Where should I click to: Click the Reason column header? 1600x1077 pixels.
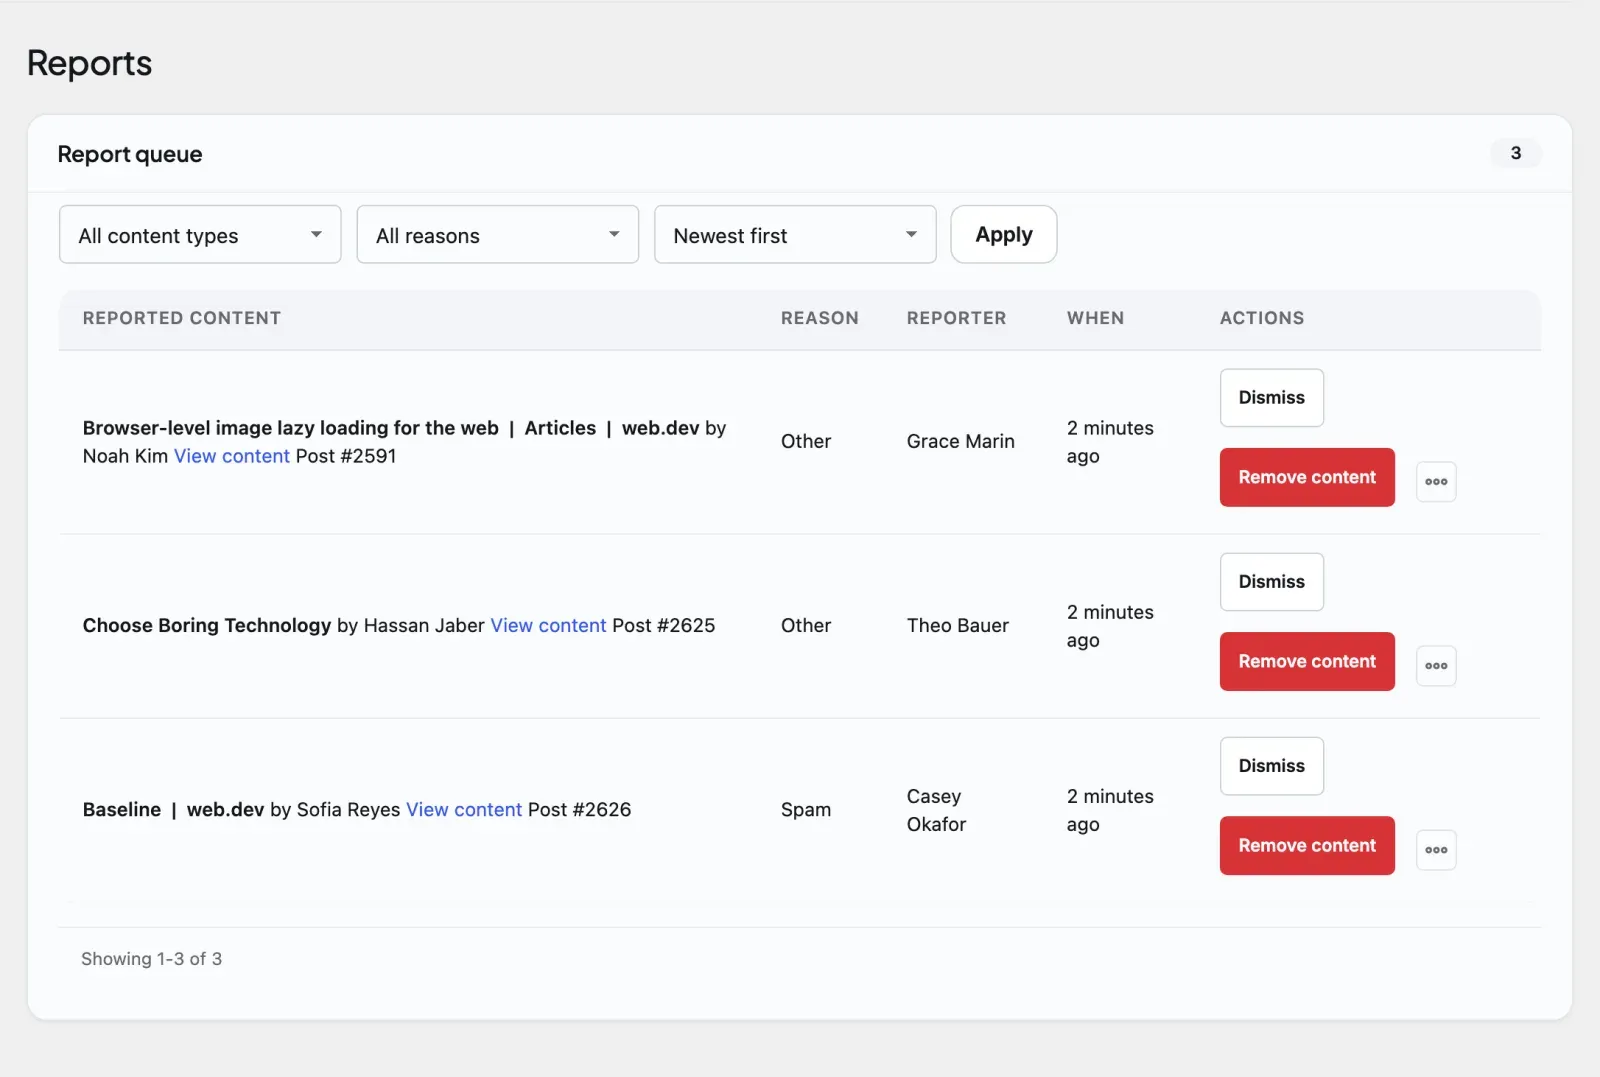point(820,318)
